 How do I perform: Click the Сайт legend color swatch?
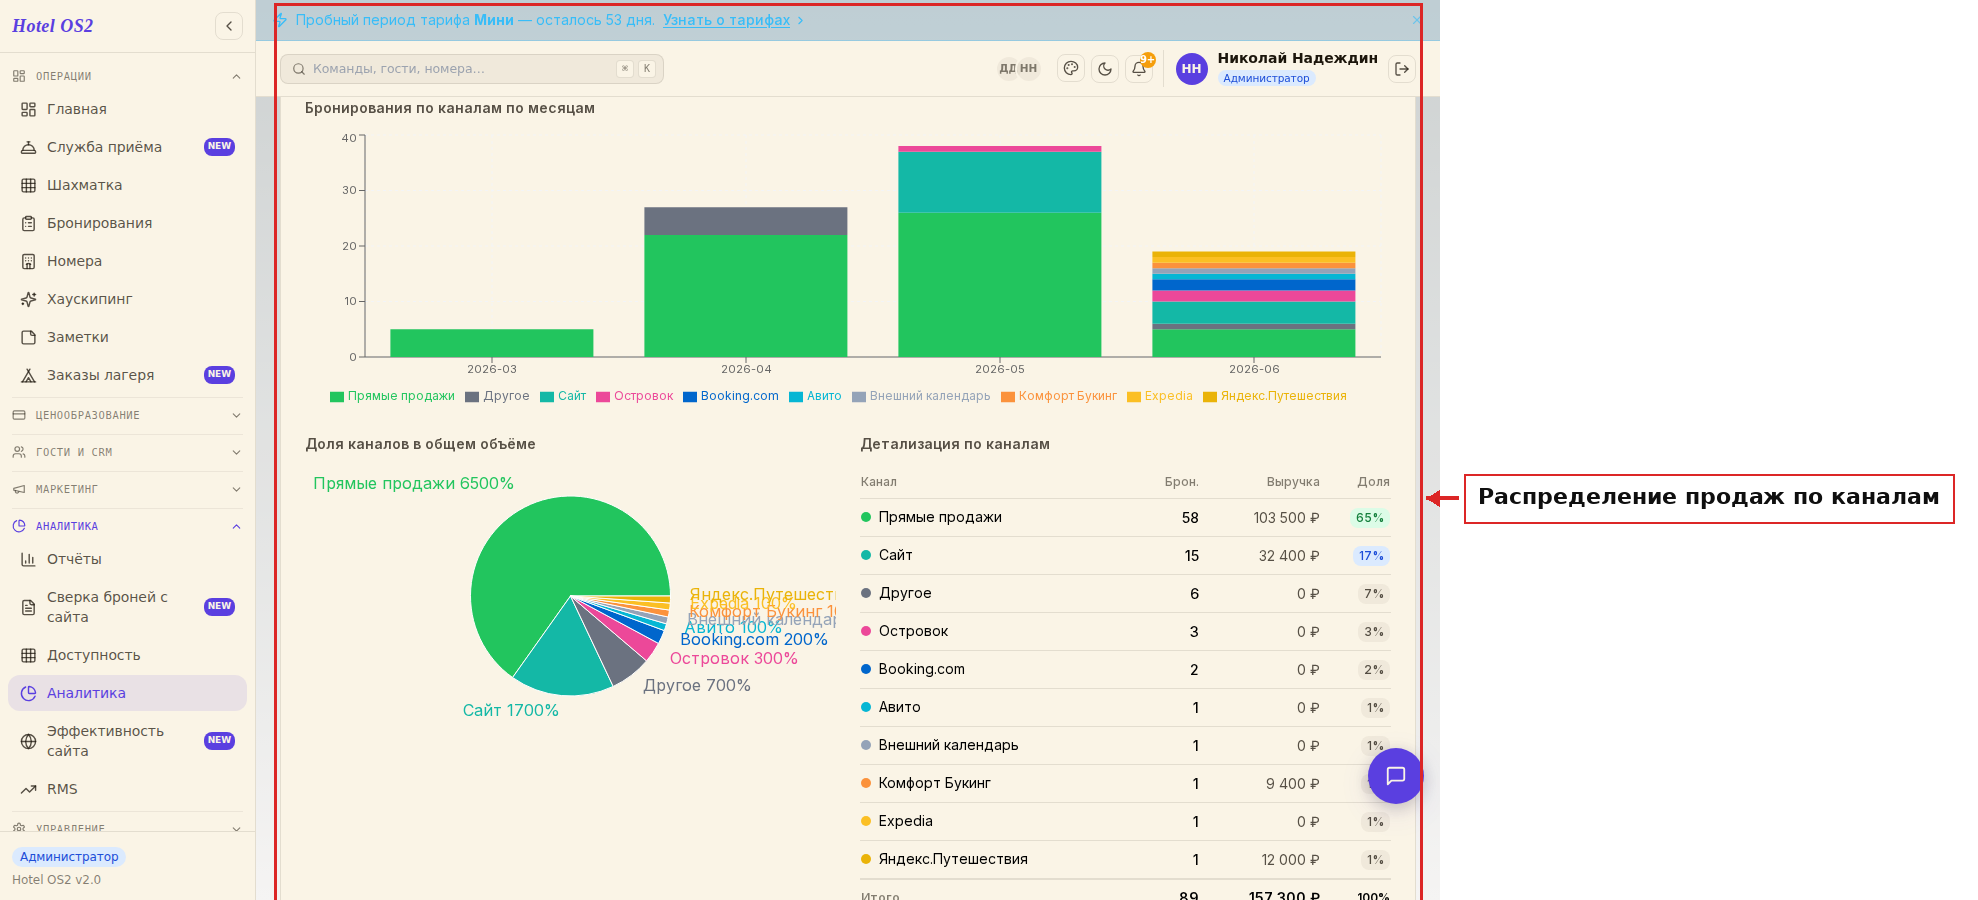(x=547, y=397)
